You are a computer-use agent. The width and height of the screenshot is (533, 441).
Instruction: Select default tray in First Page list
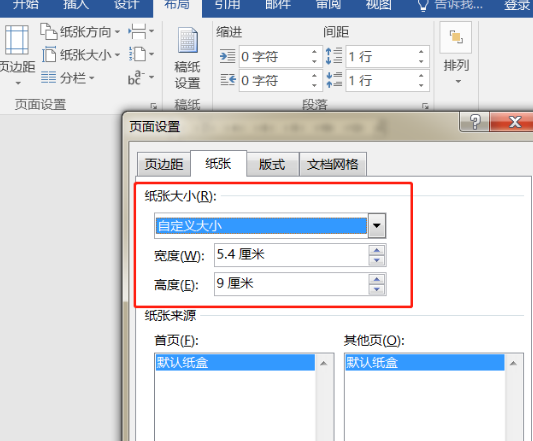pyautogui.click(x=235, y=362)
